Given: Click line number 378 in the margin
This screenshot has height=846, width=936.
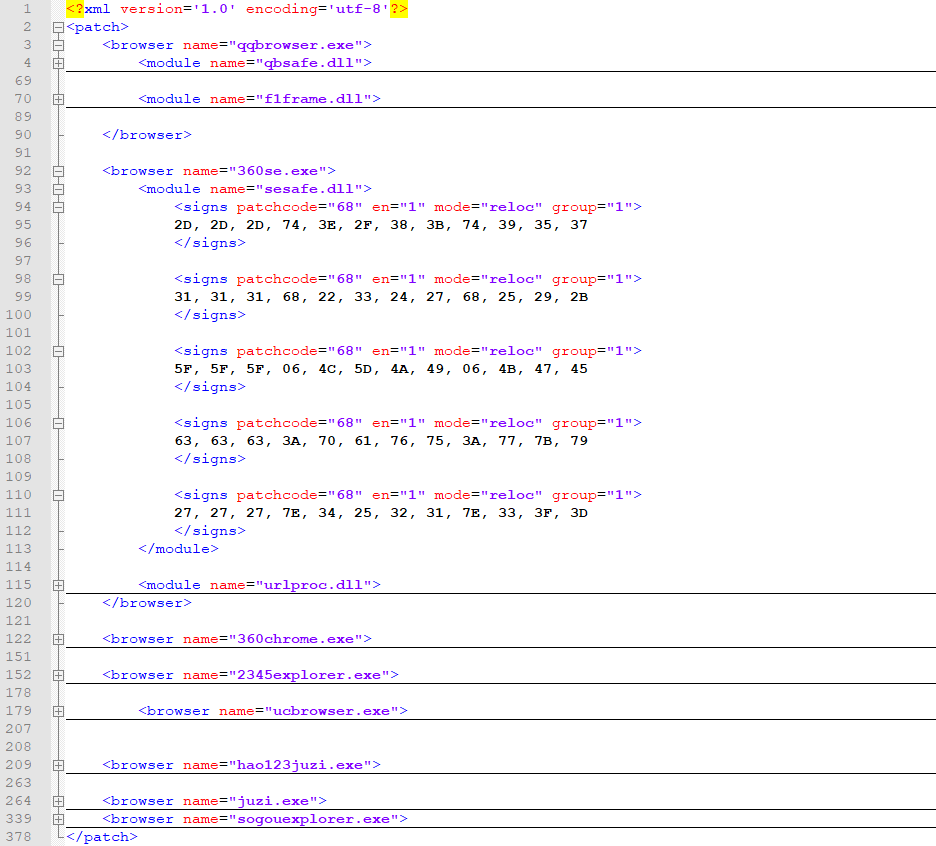Looking at the screenshot, I should (20, 837).
